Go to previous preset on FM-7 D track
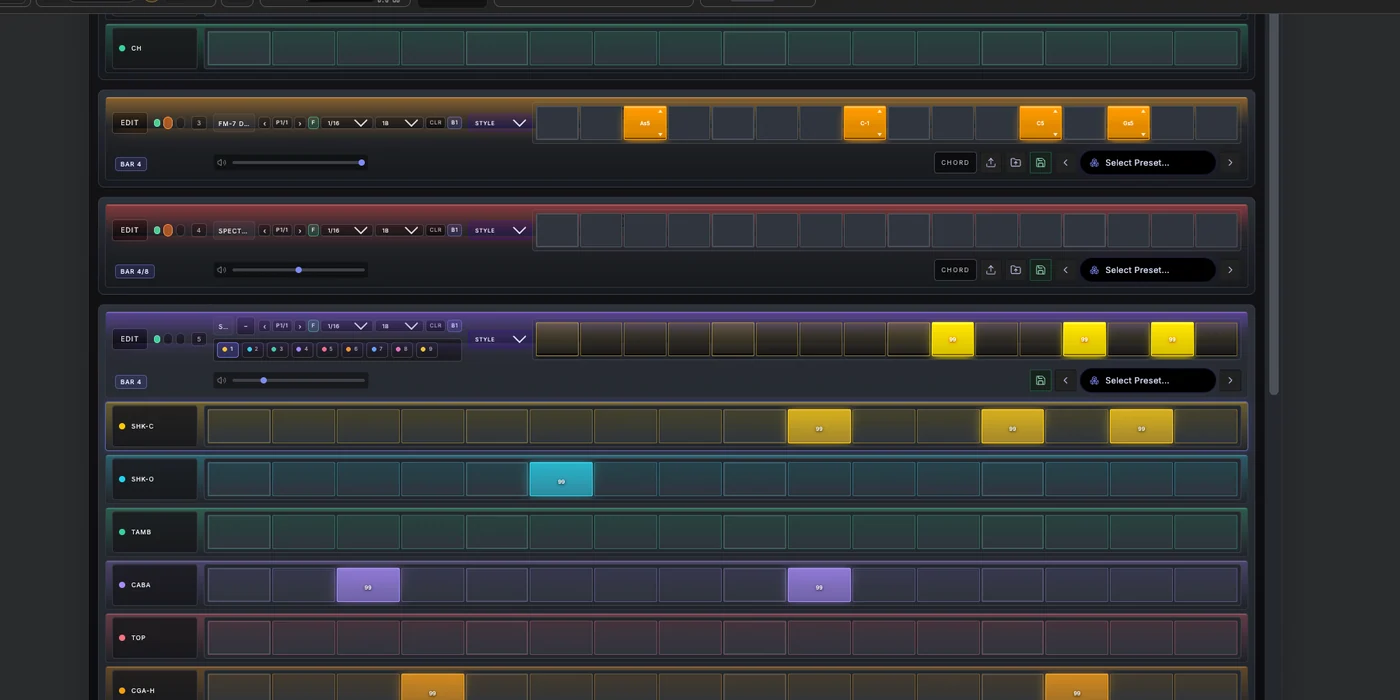Image resolution: width=1400 pixels, height=700 pixels. point(1065,163)
